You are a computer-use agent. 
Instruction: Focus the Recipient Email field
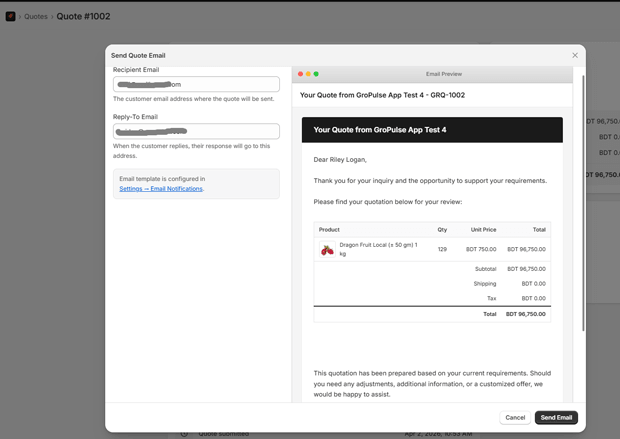pyautogui.click(x=196, y=85)
